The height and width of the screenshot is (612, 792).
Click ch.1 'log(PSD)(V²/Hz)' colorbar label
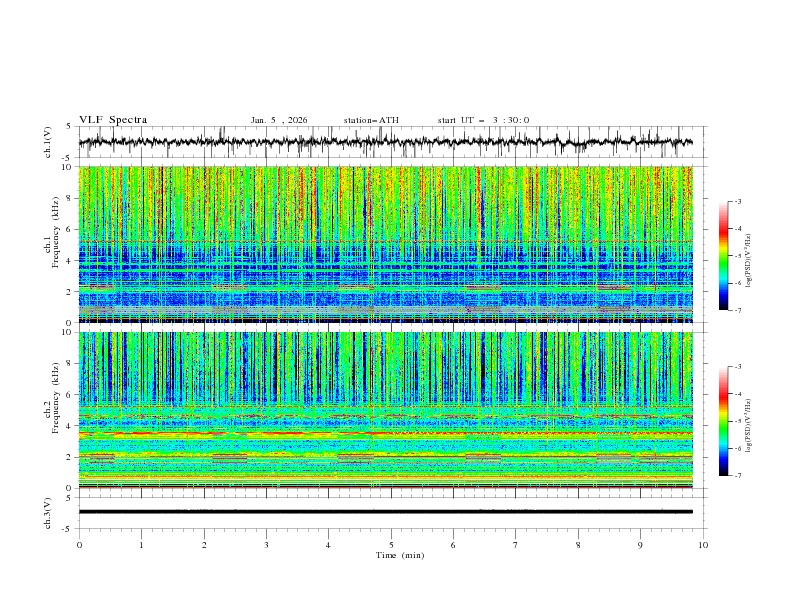[748, 261]
